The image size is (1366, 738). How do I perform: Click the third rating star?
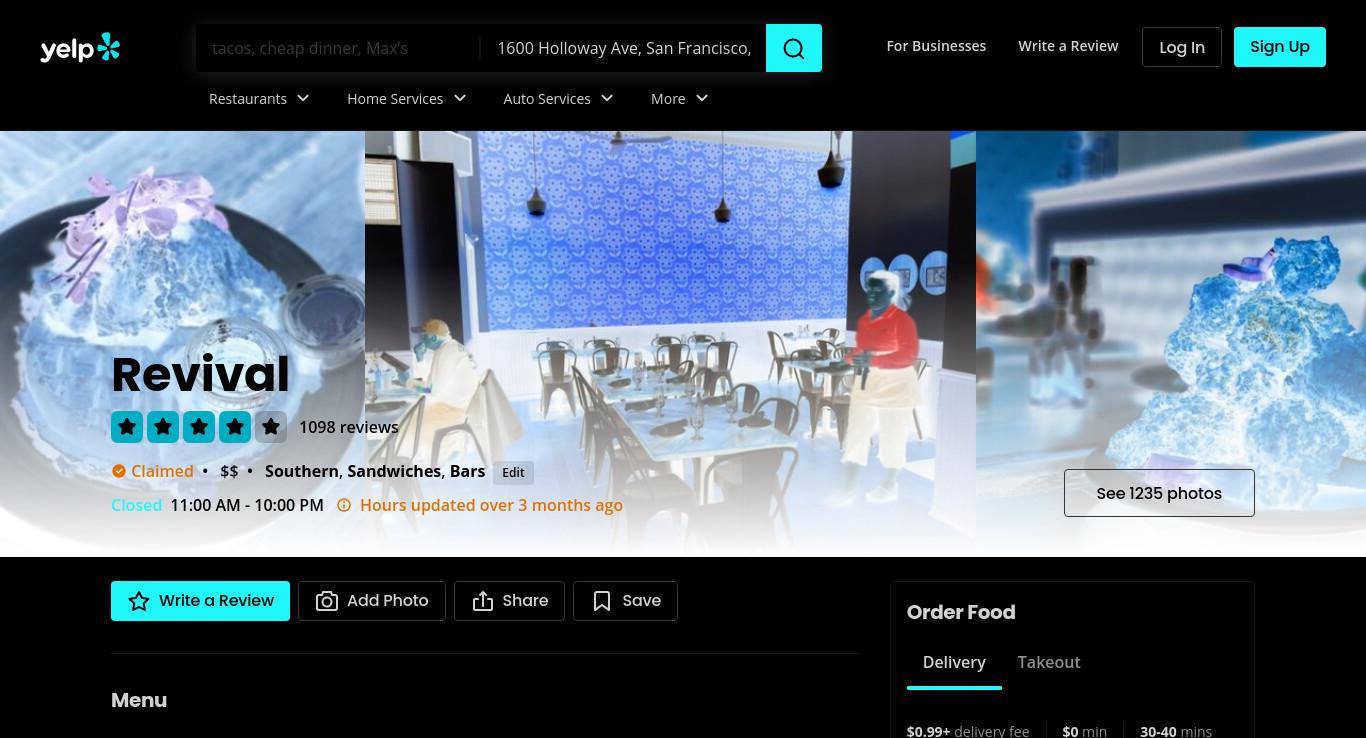[199, 427]
